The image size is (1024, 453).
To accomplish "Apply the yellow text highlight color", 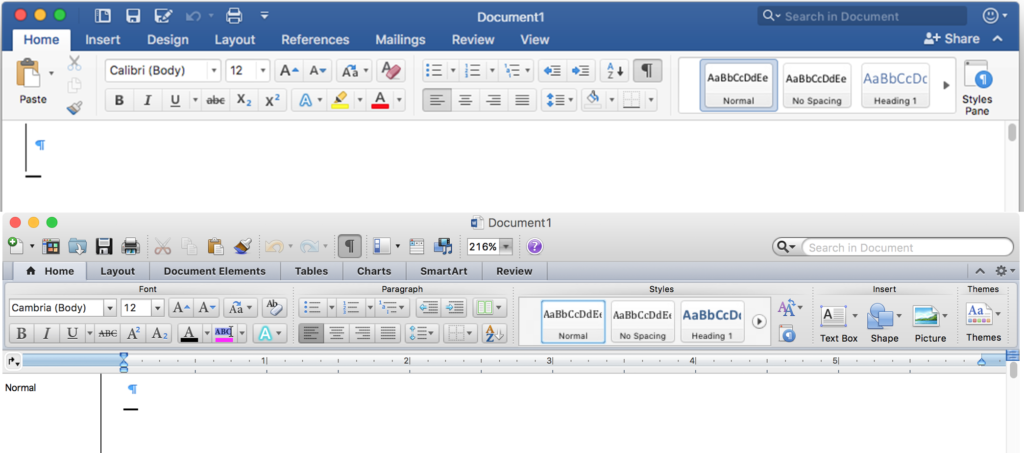I will coord(340,100).
